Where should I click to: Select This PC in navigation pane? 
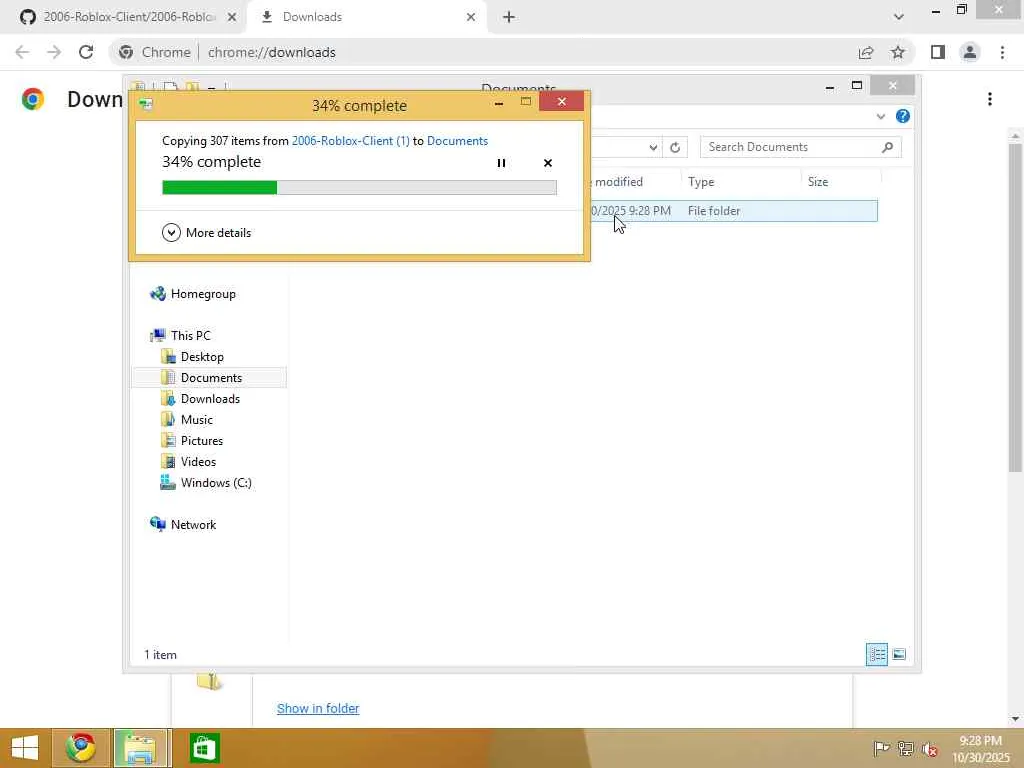(190, 336)
